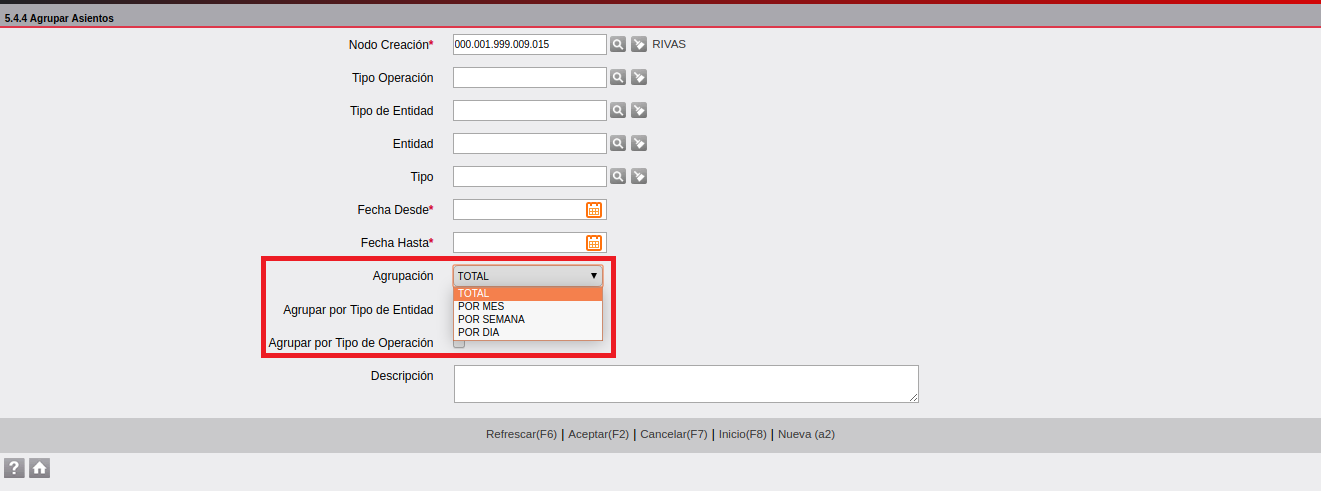1321x491 pixels.
Task: Clear the Nodo Creación field with the eraser icon
Action: pos(639,44)
